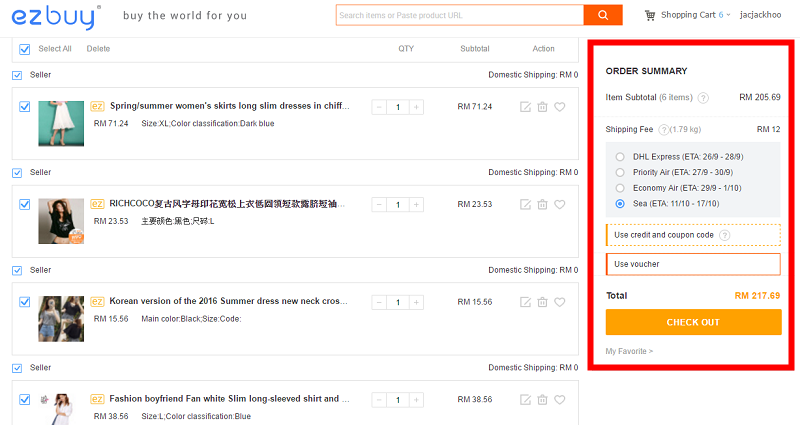Click the orange search magnifier button
Image resolution: width=800 pixels, height=425 pixels.
(x=603, y=15)
